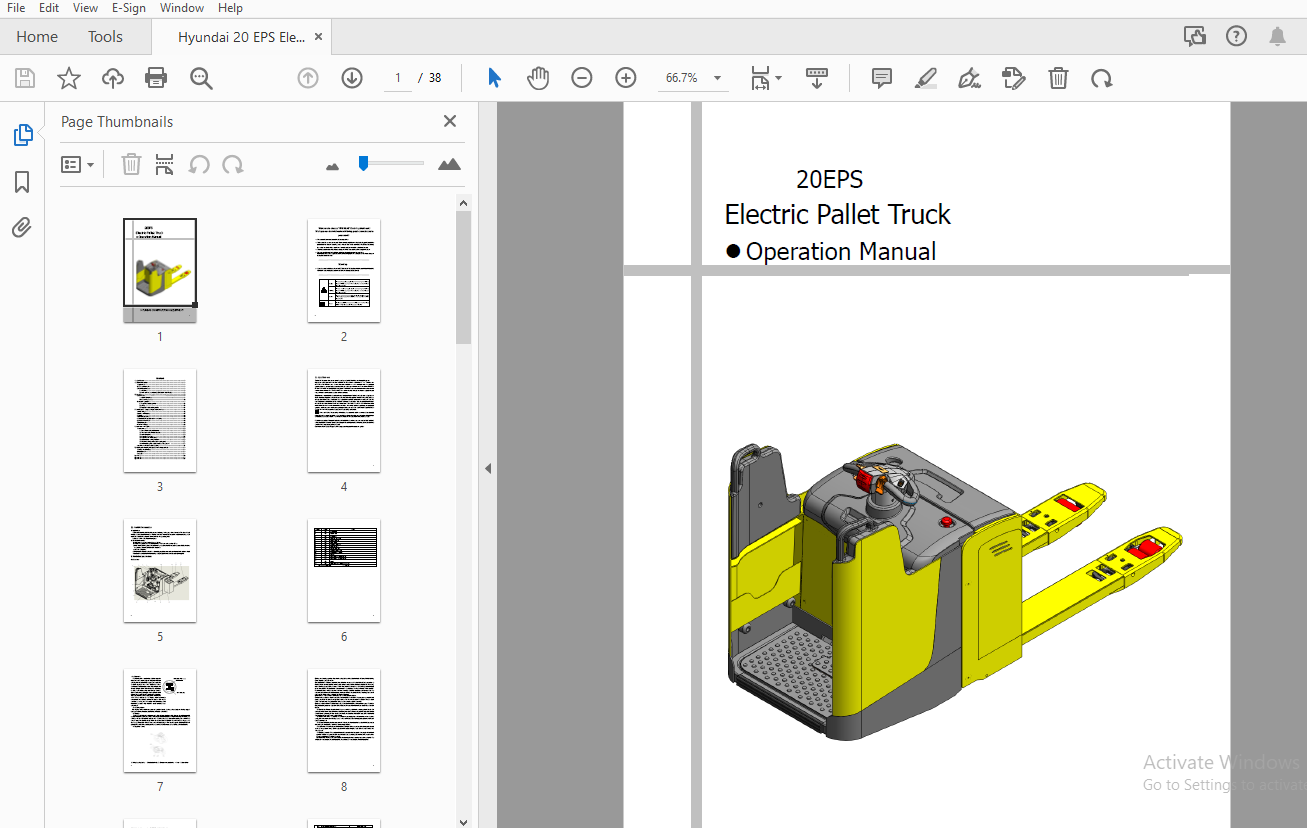Expand the thumbnails options menu dropdown
The image size is (1307, 828).
pos(77,164)
